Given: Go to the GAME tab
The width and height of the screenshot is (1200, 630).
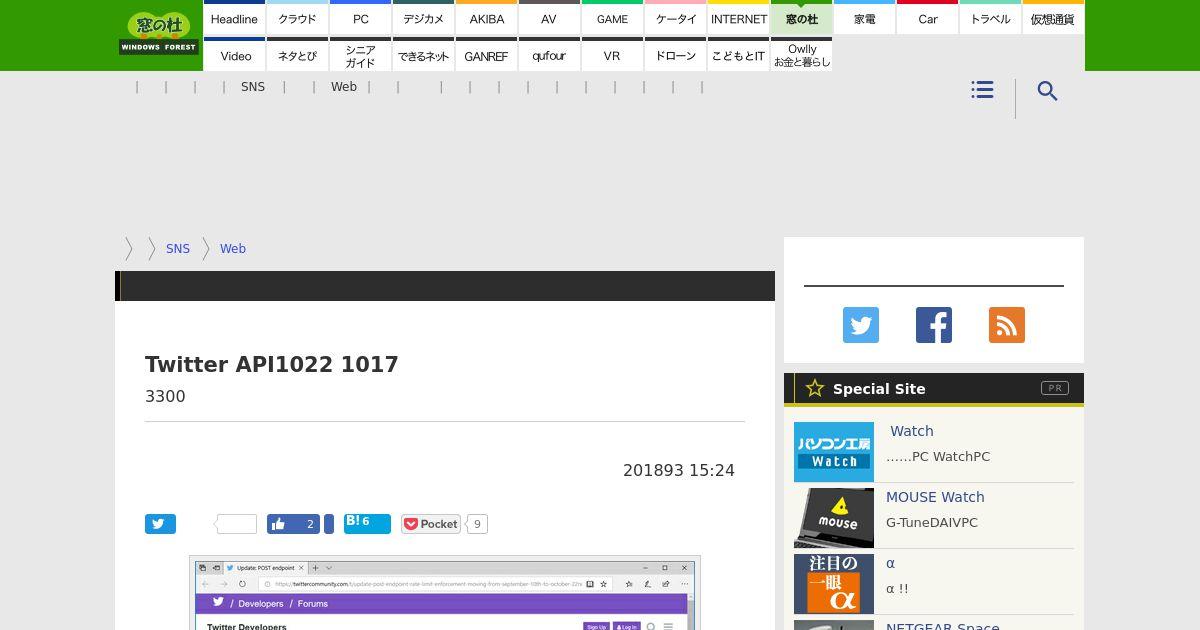Looking at the screenshot, I should 612,19.
